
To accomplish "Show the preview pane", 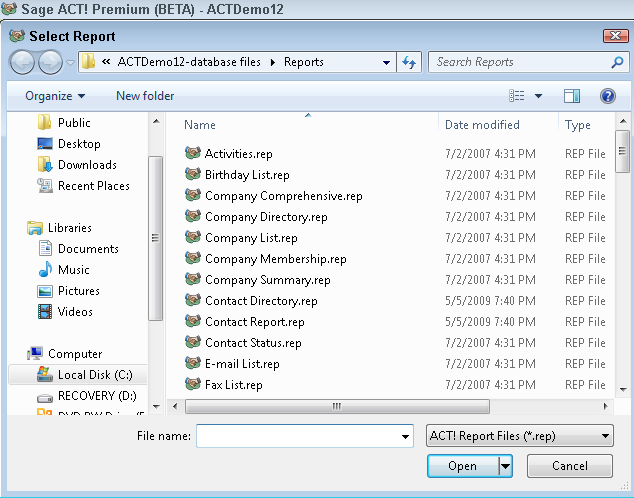I will point(572,96).
